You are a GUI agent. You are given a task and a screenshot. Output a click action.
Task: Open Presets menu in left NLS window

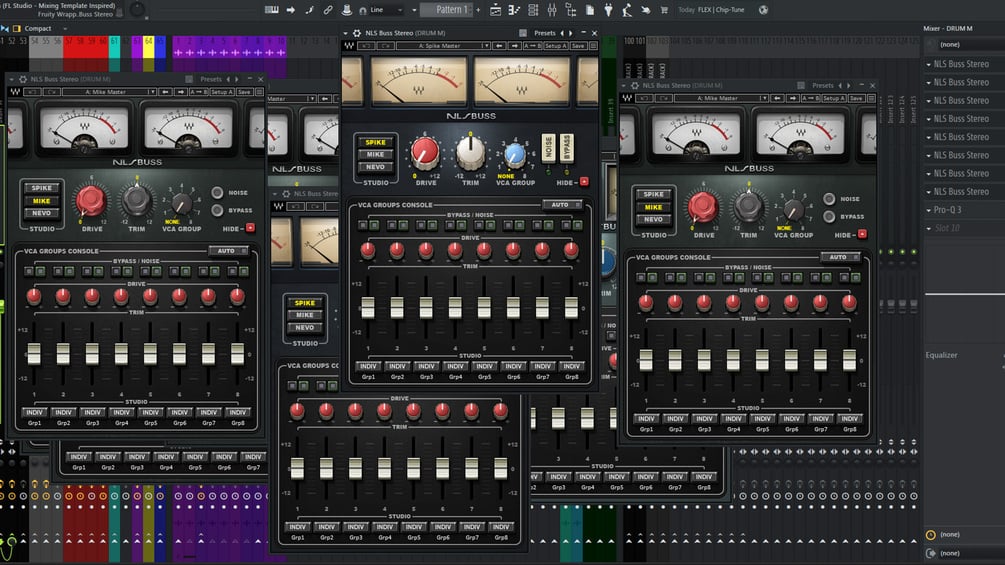[211, 79]
